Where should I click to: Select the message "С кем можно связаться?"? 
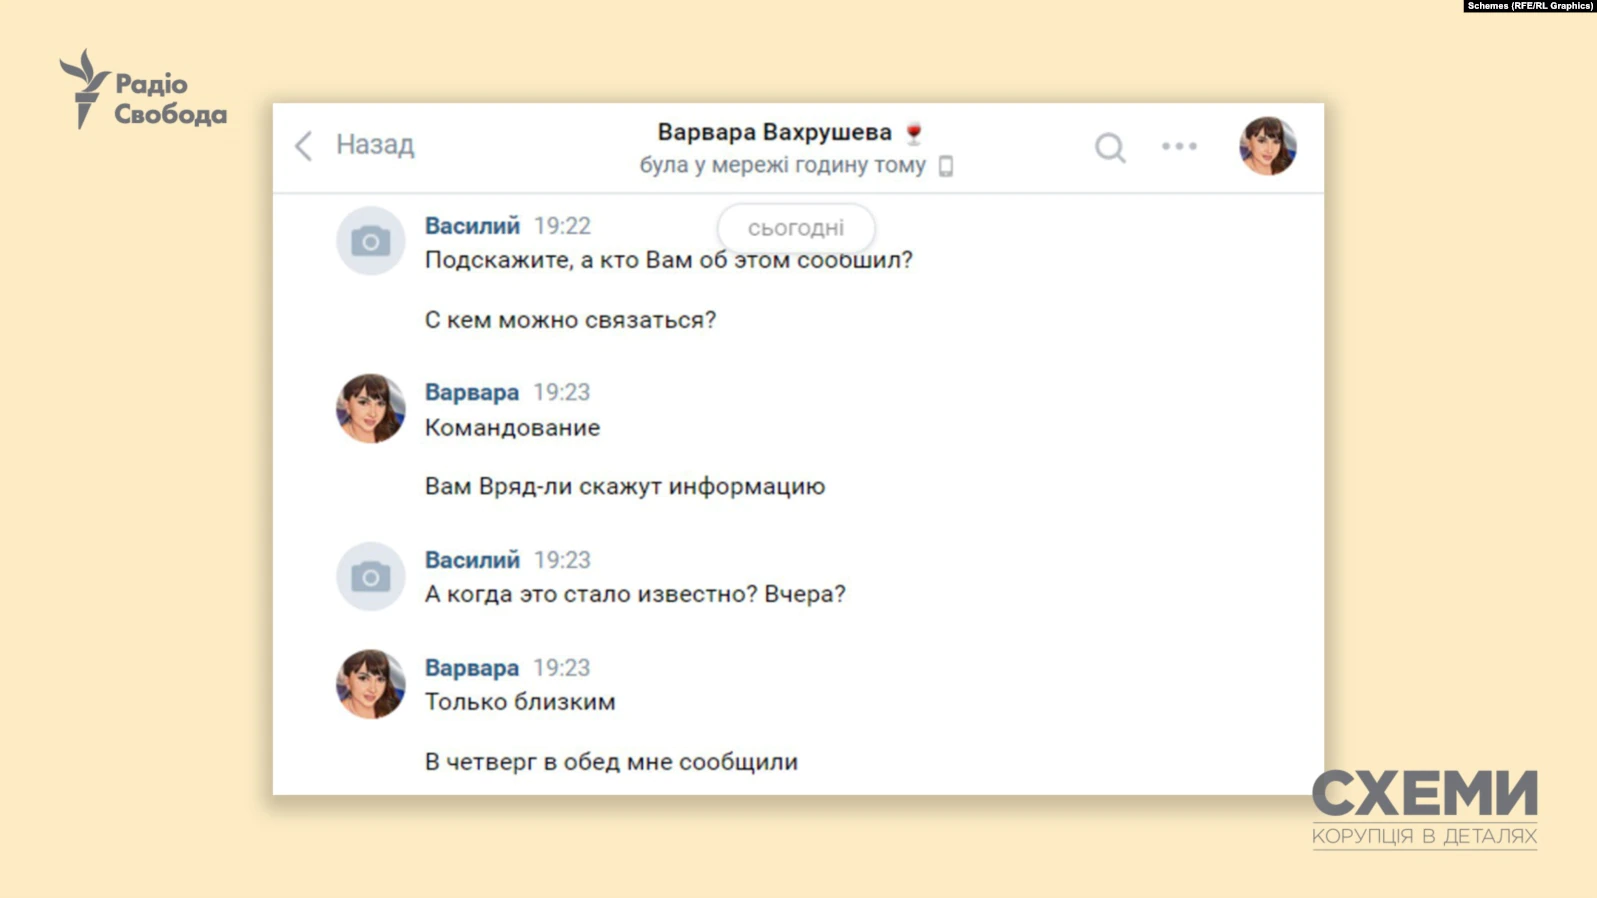pyautogui.click(x=570, y=320)
